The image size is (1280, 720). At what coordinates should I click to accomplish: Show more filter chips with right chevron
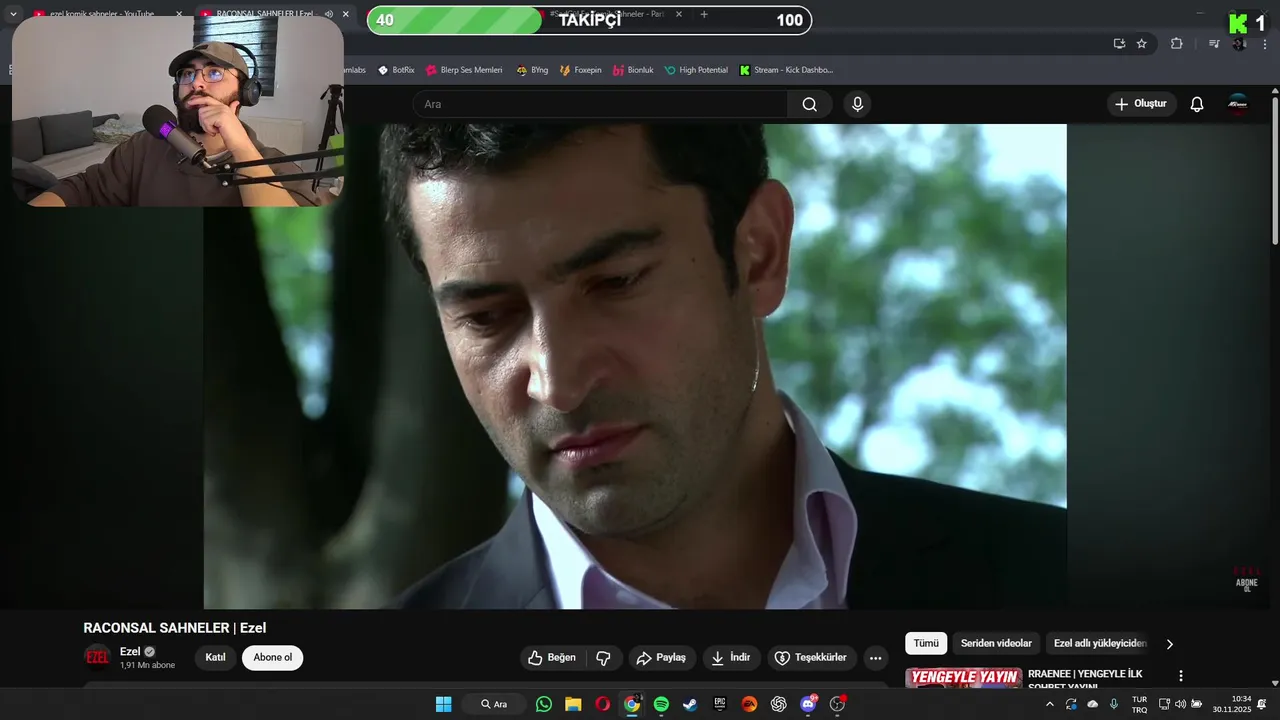pos(1169,644)
